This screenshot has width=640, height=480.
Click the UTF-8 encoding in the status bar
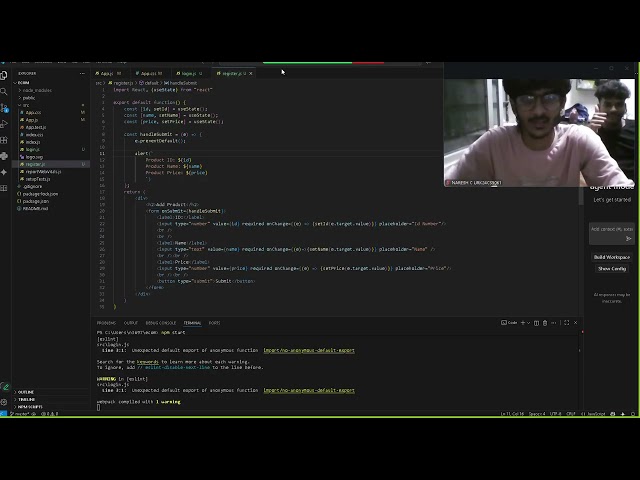point(556,414)
